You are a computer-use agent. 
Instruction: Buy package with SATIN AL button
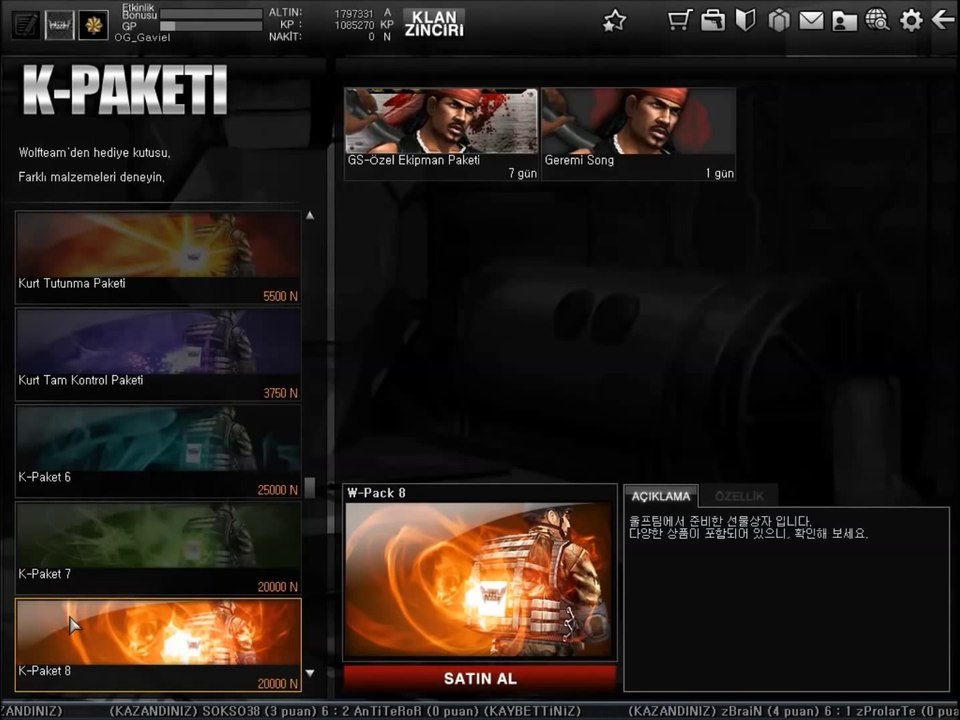[480, 678]
